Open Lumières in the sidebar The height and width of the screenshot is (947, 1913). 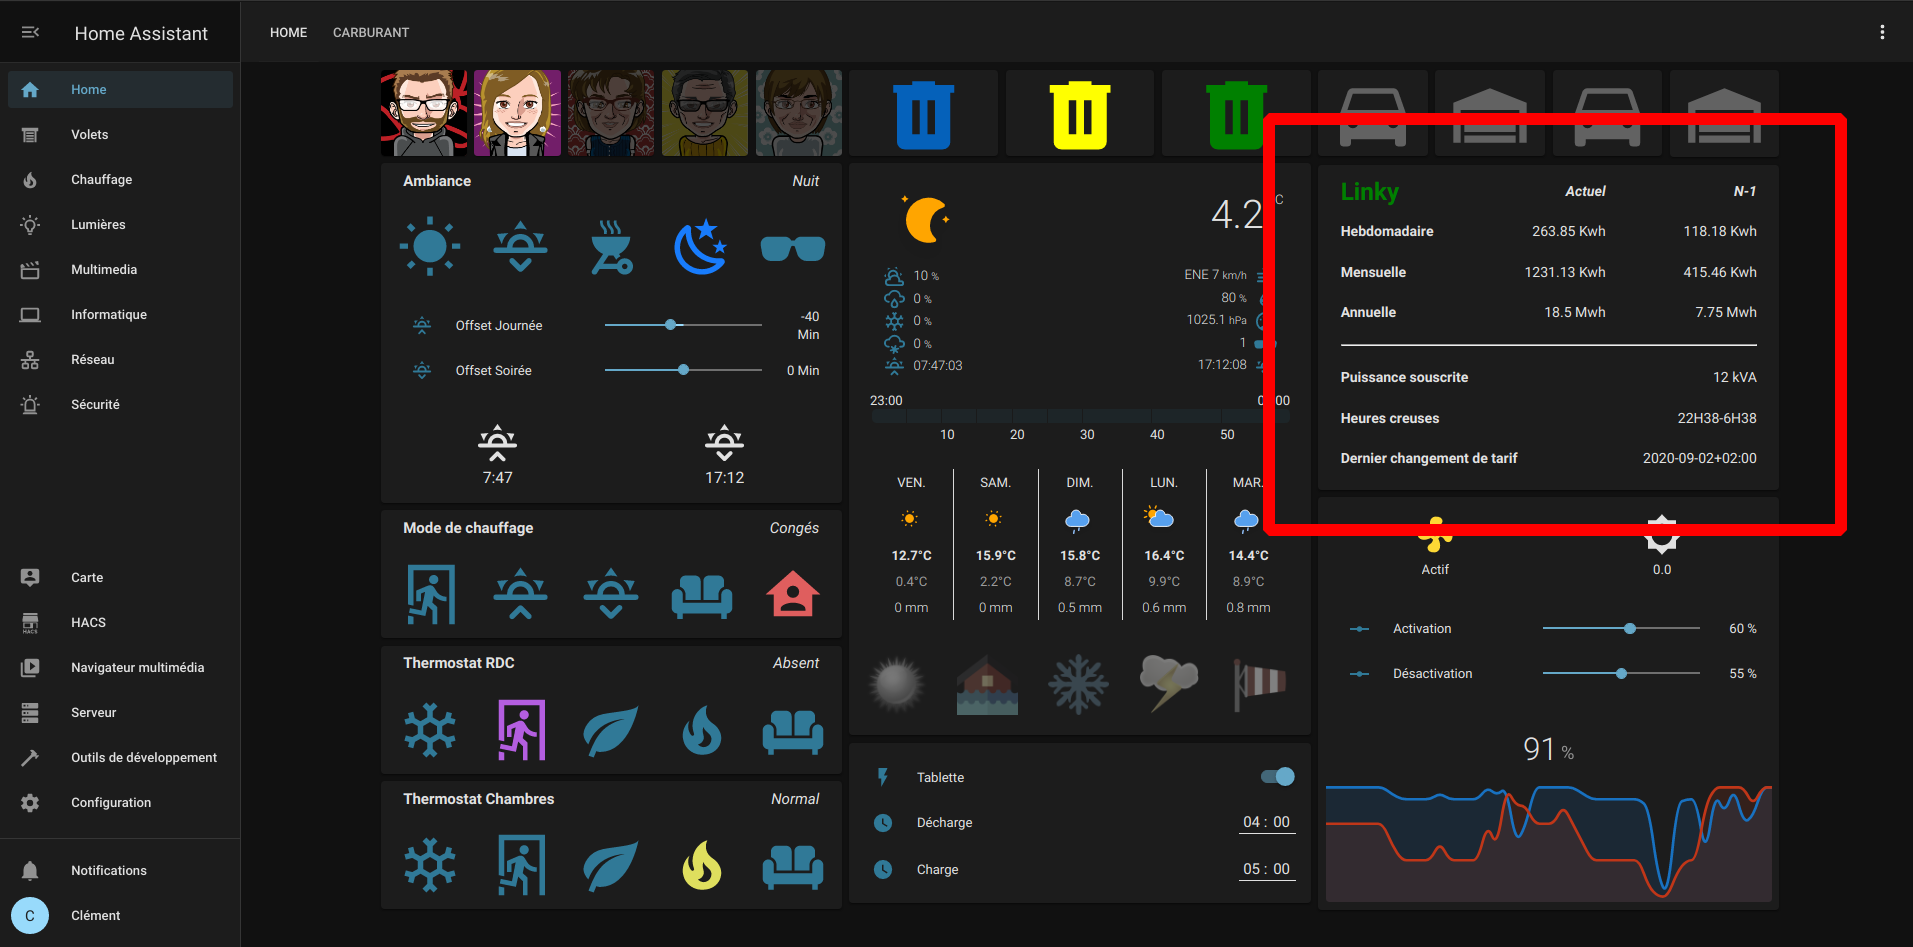(98, 225)
